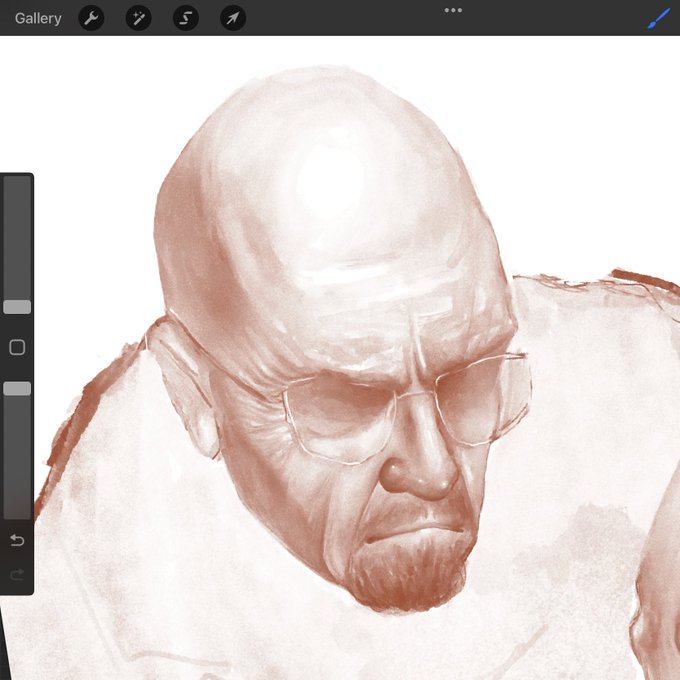Undo the last stroke
680x680 pixels.
click(x=17, y=540)
